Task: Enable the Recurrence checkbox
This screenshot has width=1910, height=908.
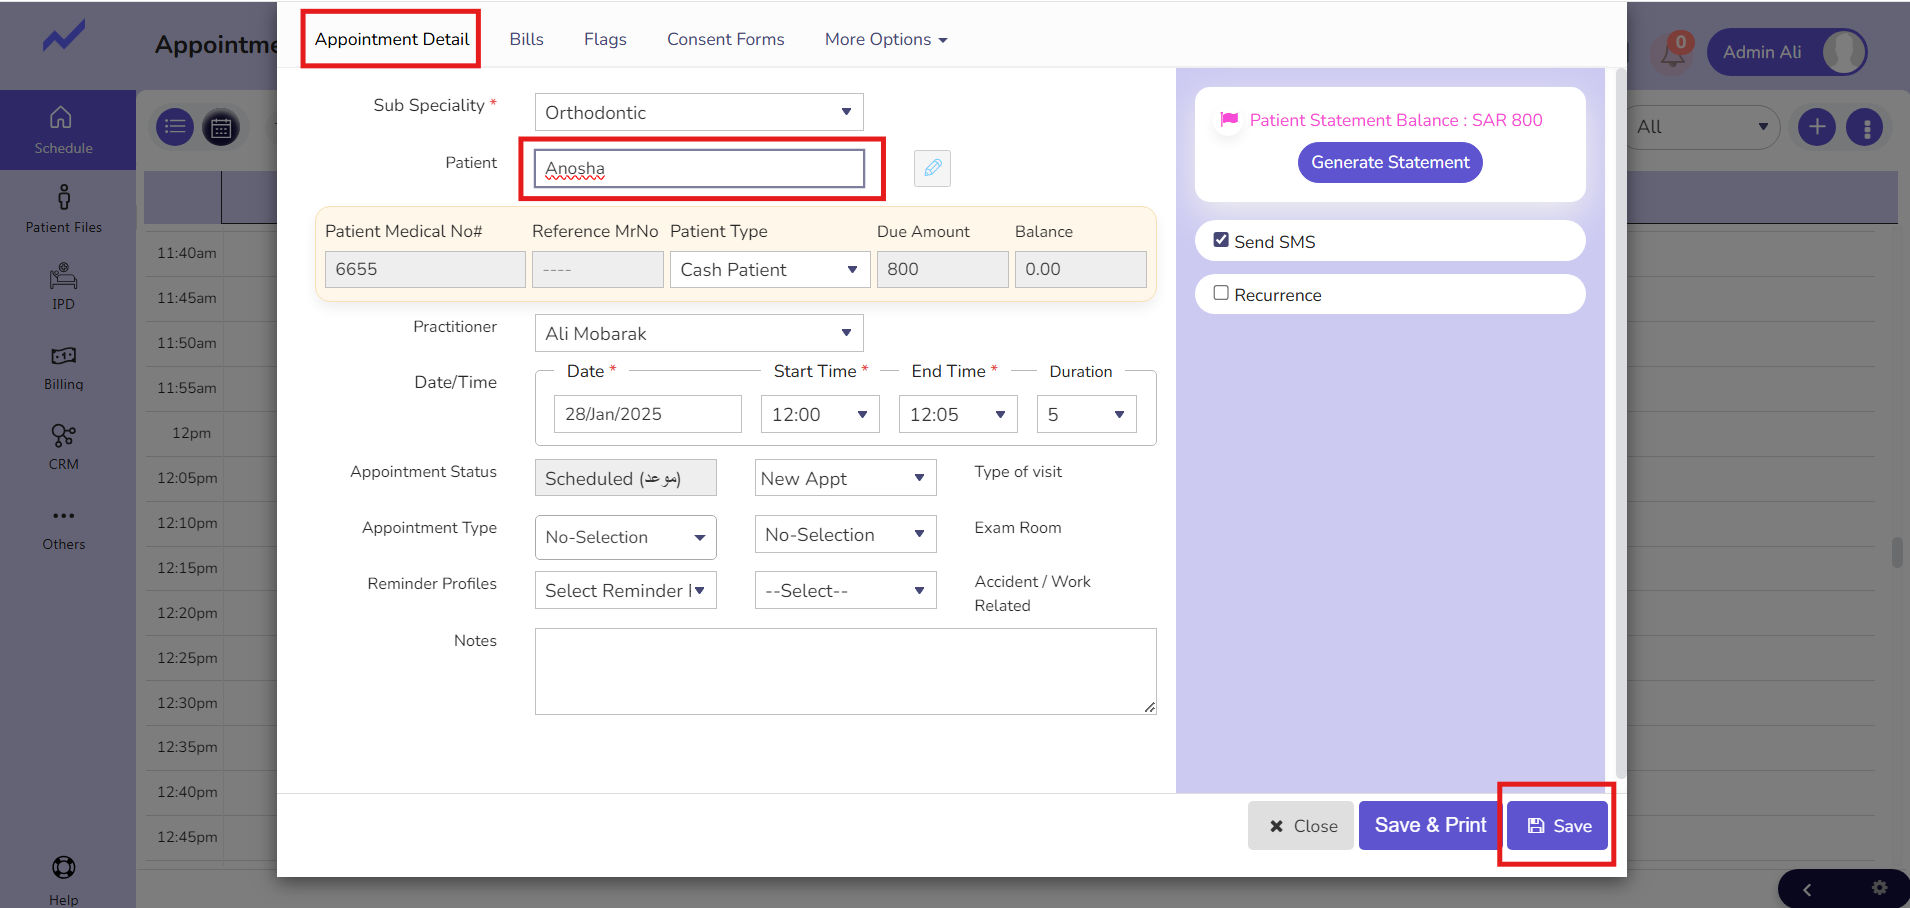Action: tap(1221, 293)
